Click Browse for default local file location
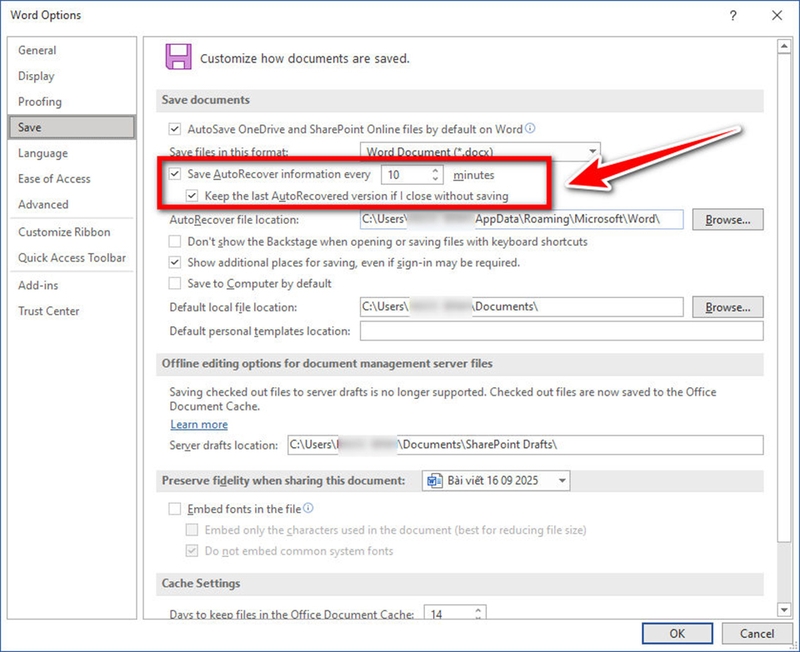Image resolution: width=800 pixels, height=652 pixels. point(728,307)
